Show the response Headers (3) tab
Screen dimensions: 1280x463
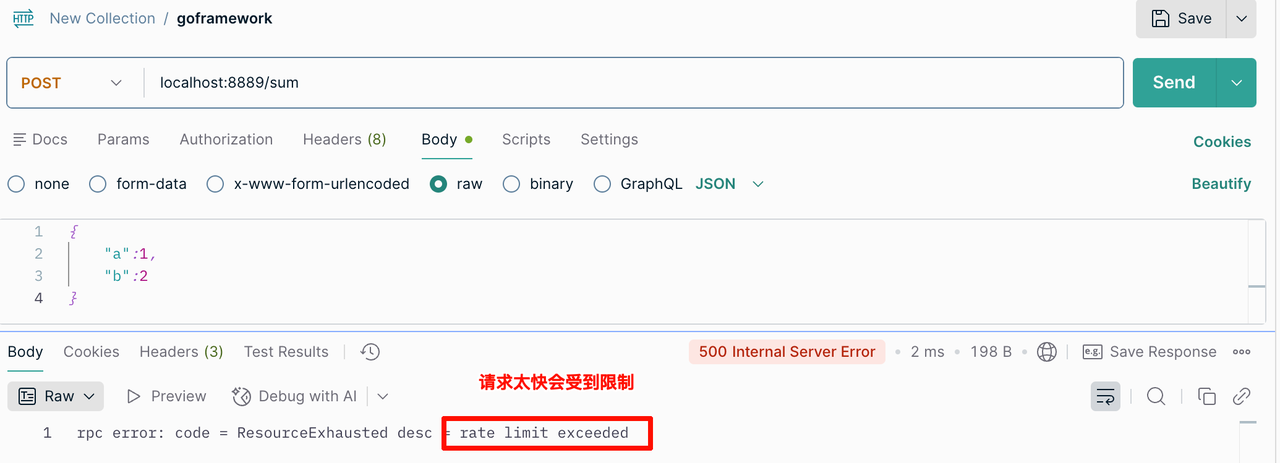[x=181, y=351]
